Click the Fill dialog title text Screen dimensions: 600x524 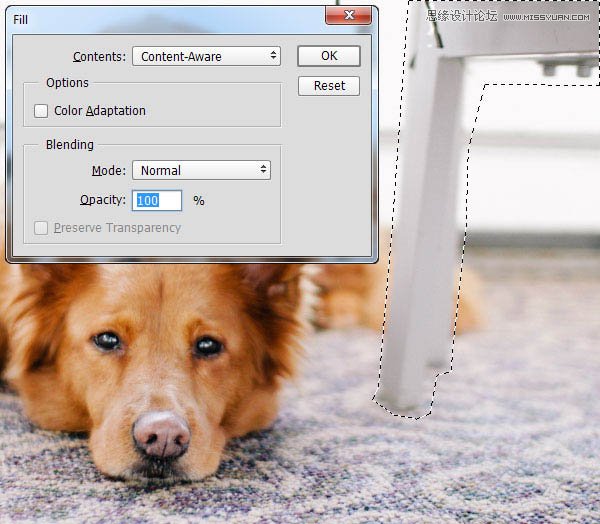tap(20, 20)
